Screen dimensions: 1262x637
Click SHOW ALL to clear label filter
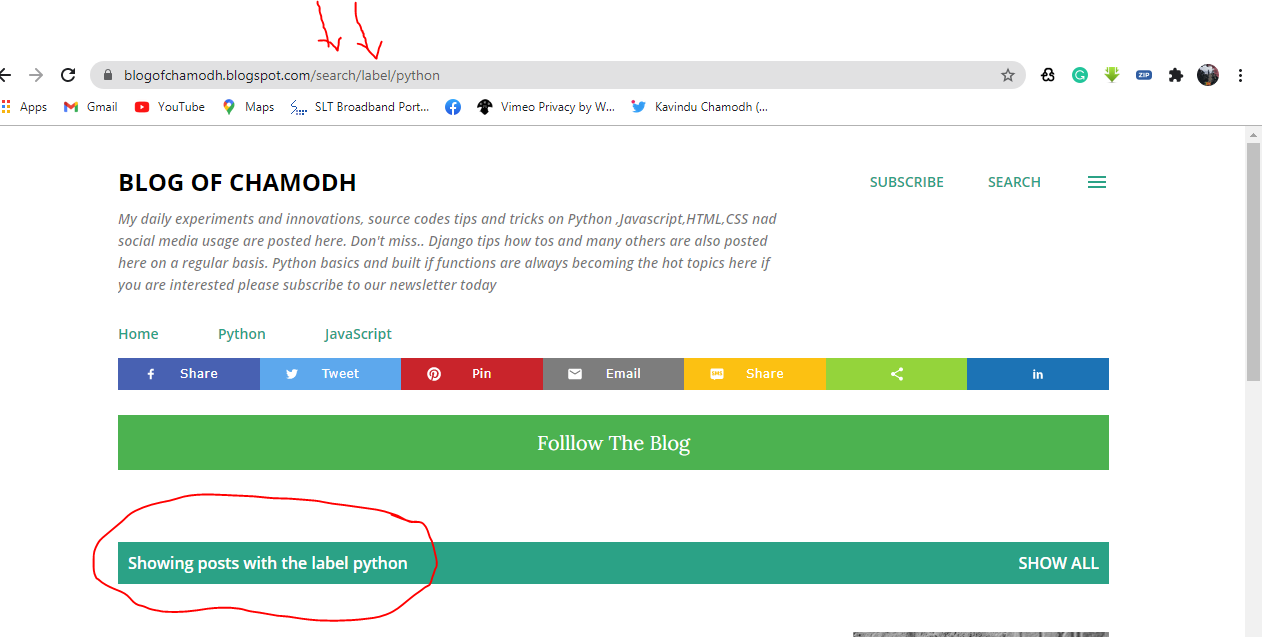(x=1058, y=563)
